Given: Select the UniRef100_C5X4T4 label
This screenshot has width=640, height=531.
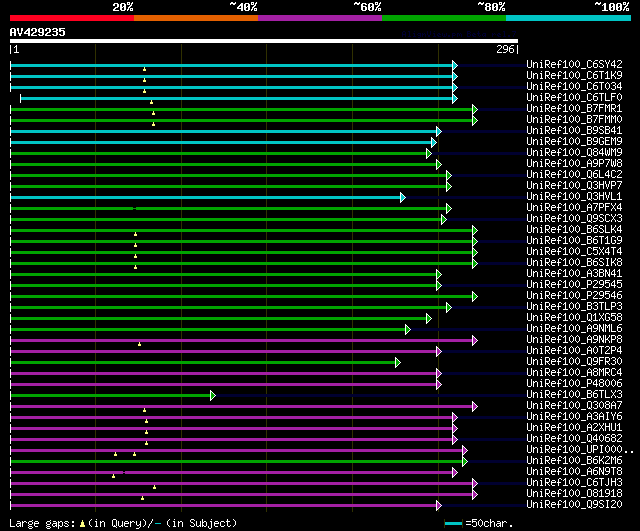Looking at the screenshot, I should tap(574, 251).
